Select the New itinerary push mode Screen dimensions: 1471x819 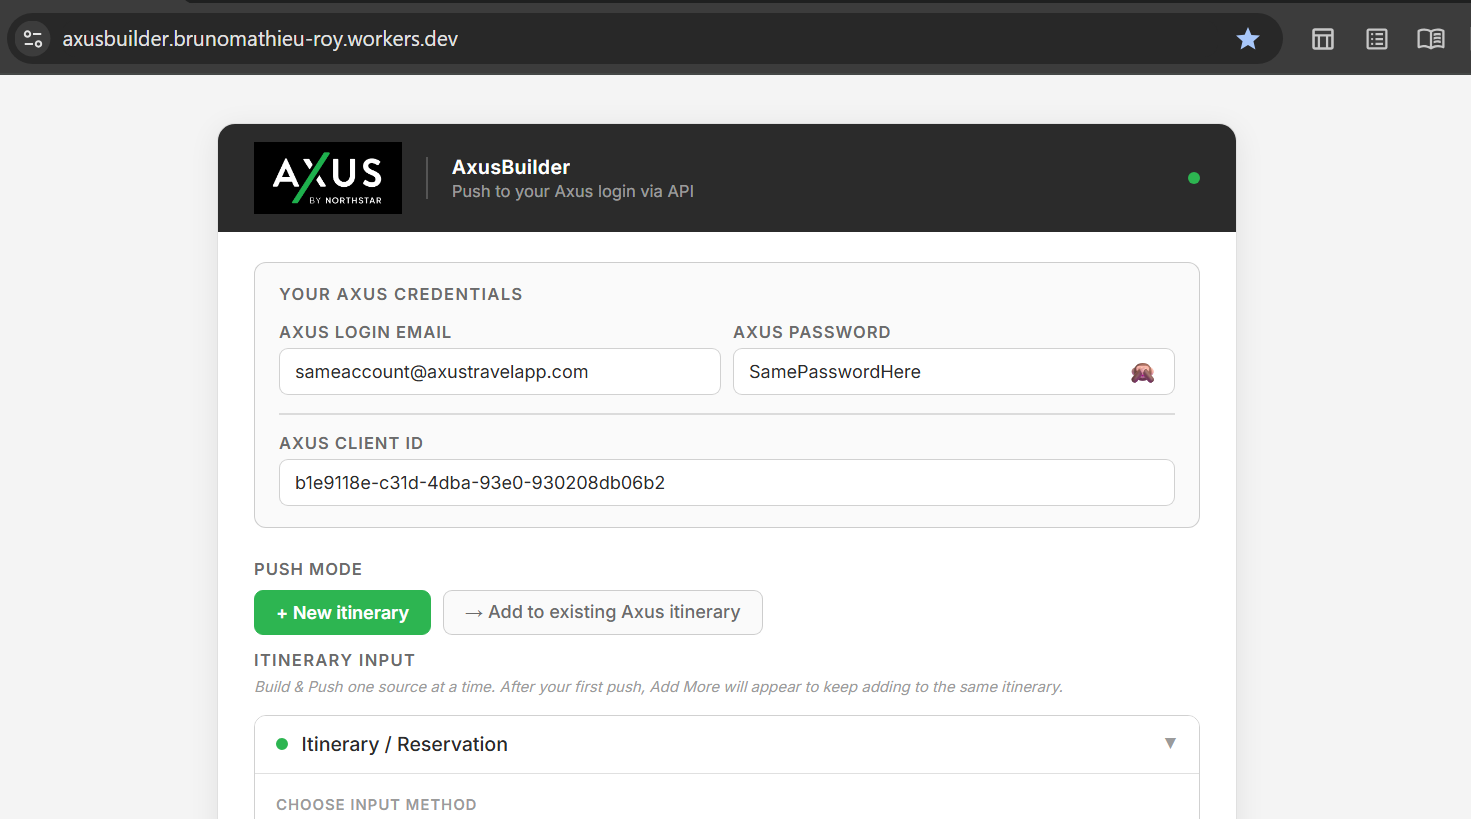342,613
